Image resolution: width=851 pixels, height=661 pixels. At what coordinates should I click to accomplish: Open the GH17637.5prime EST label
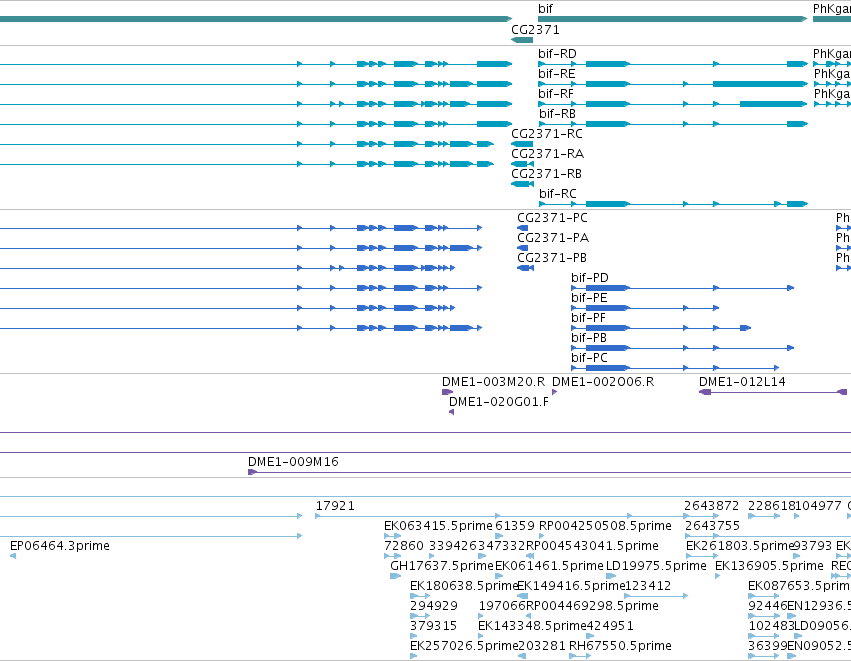[x=442, y=566]
